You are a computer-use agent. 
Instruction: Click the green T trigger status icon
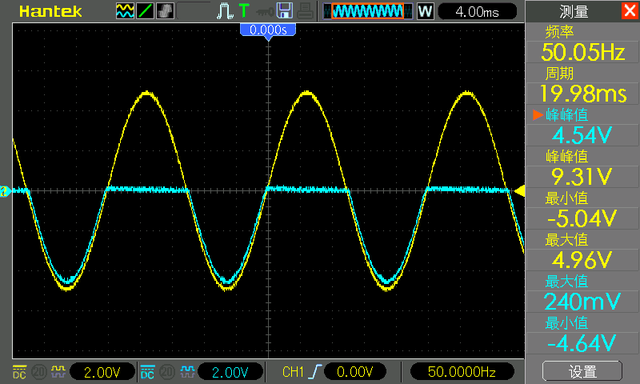coord(244,11)
